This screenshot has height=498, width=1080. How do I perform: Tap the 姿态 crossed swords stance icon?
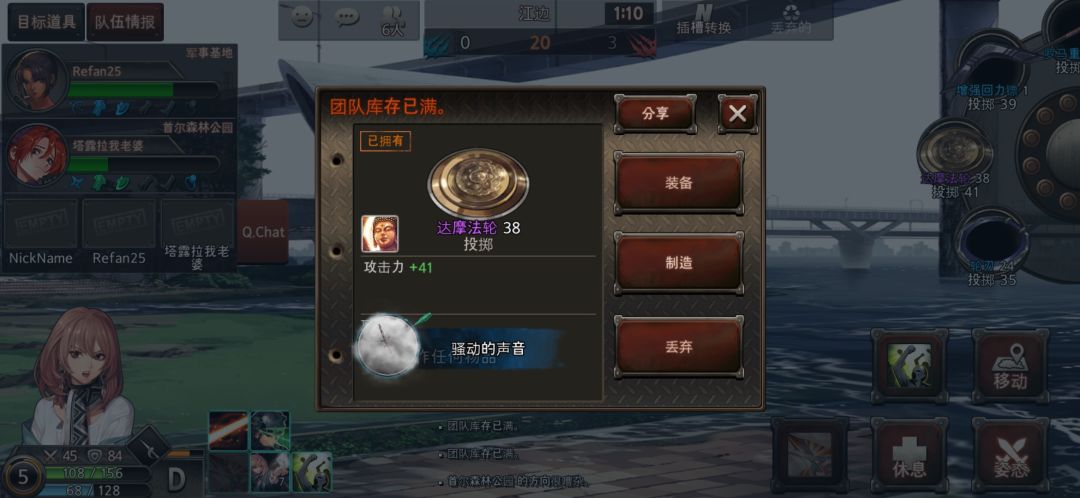(x=1010, y=454)
